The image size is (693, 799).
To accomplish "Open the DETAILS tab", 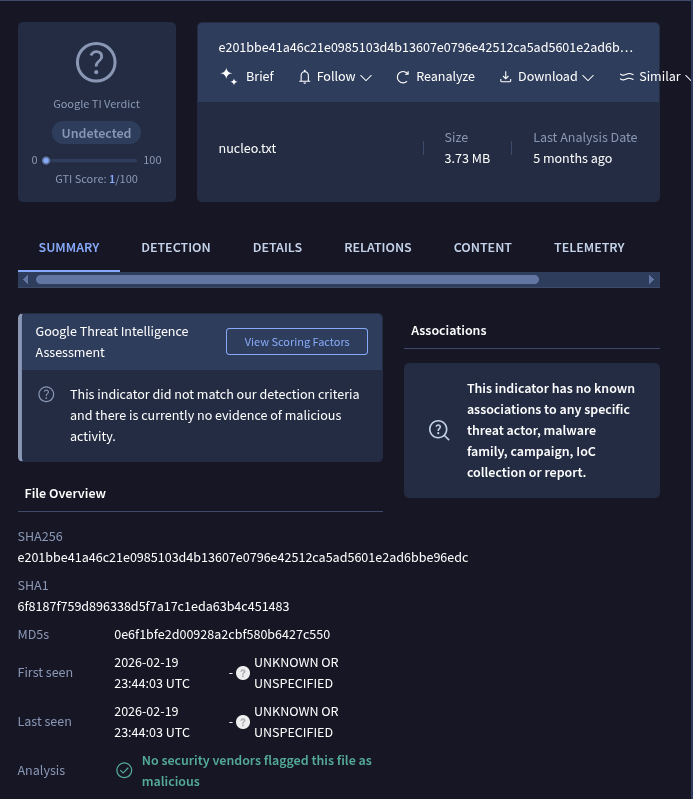I will coord(277,248).
